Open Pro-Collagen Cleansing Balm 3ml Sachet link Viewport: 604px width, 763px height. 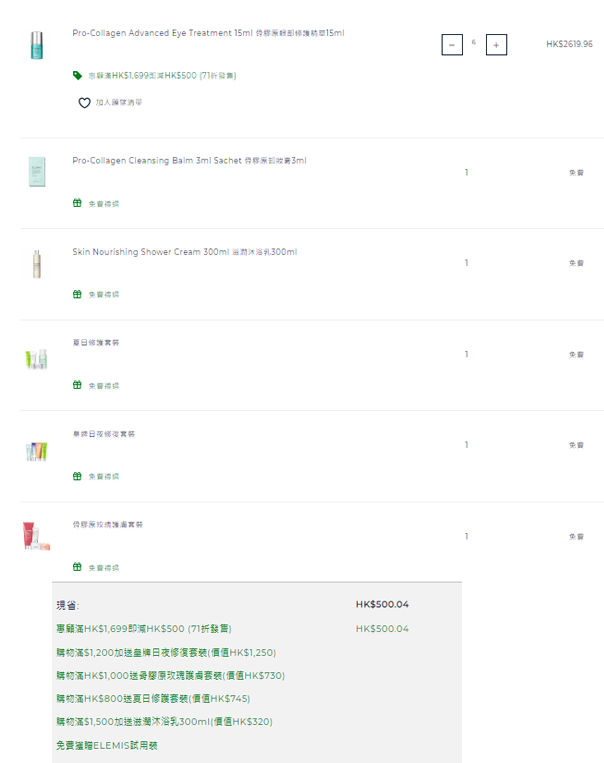[189, 161]
